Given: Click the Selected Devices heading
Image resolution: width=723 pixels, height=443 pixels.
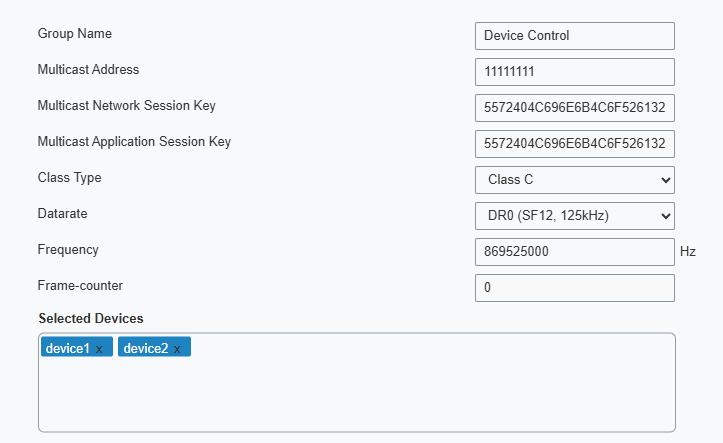Looking at the screenshot, I should (91, 318).
